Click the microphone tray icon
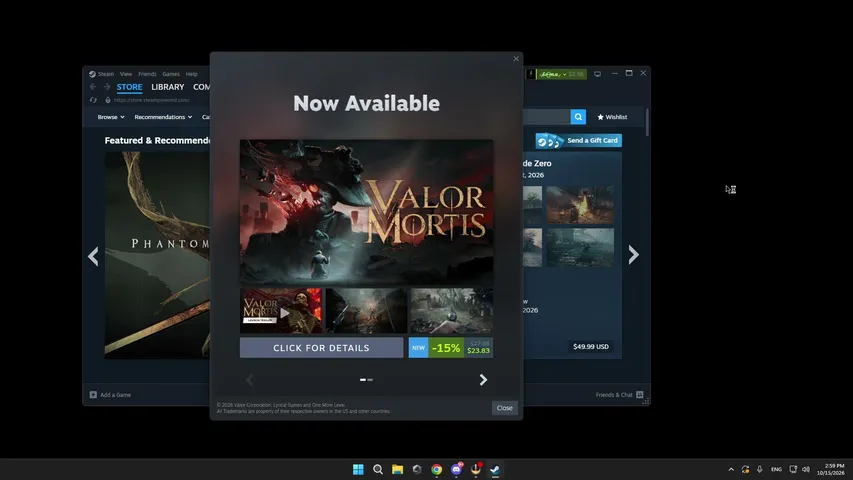 pos(759,469)
